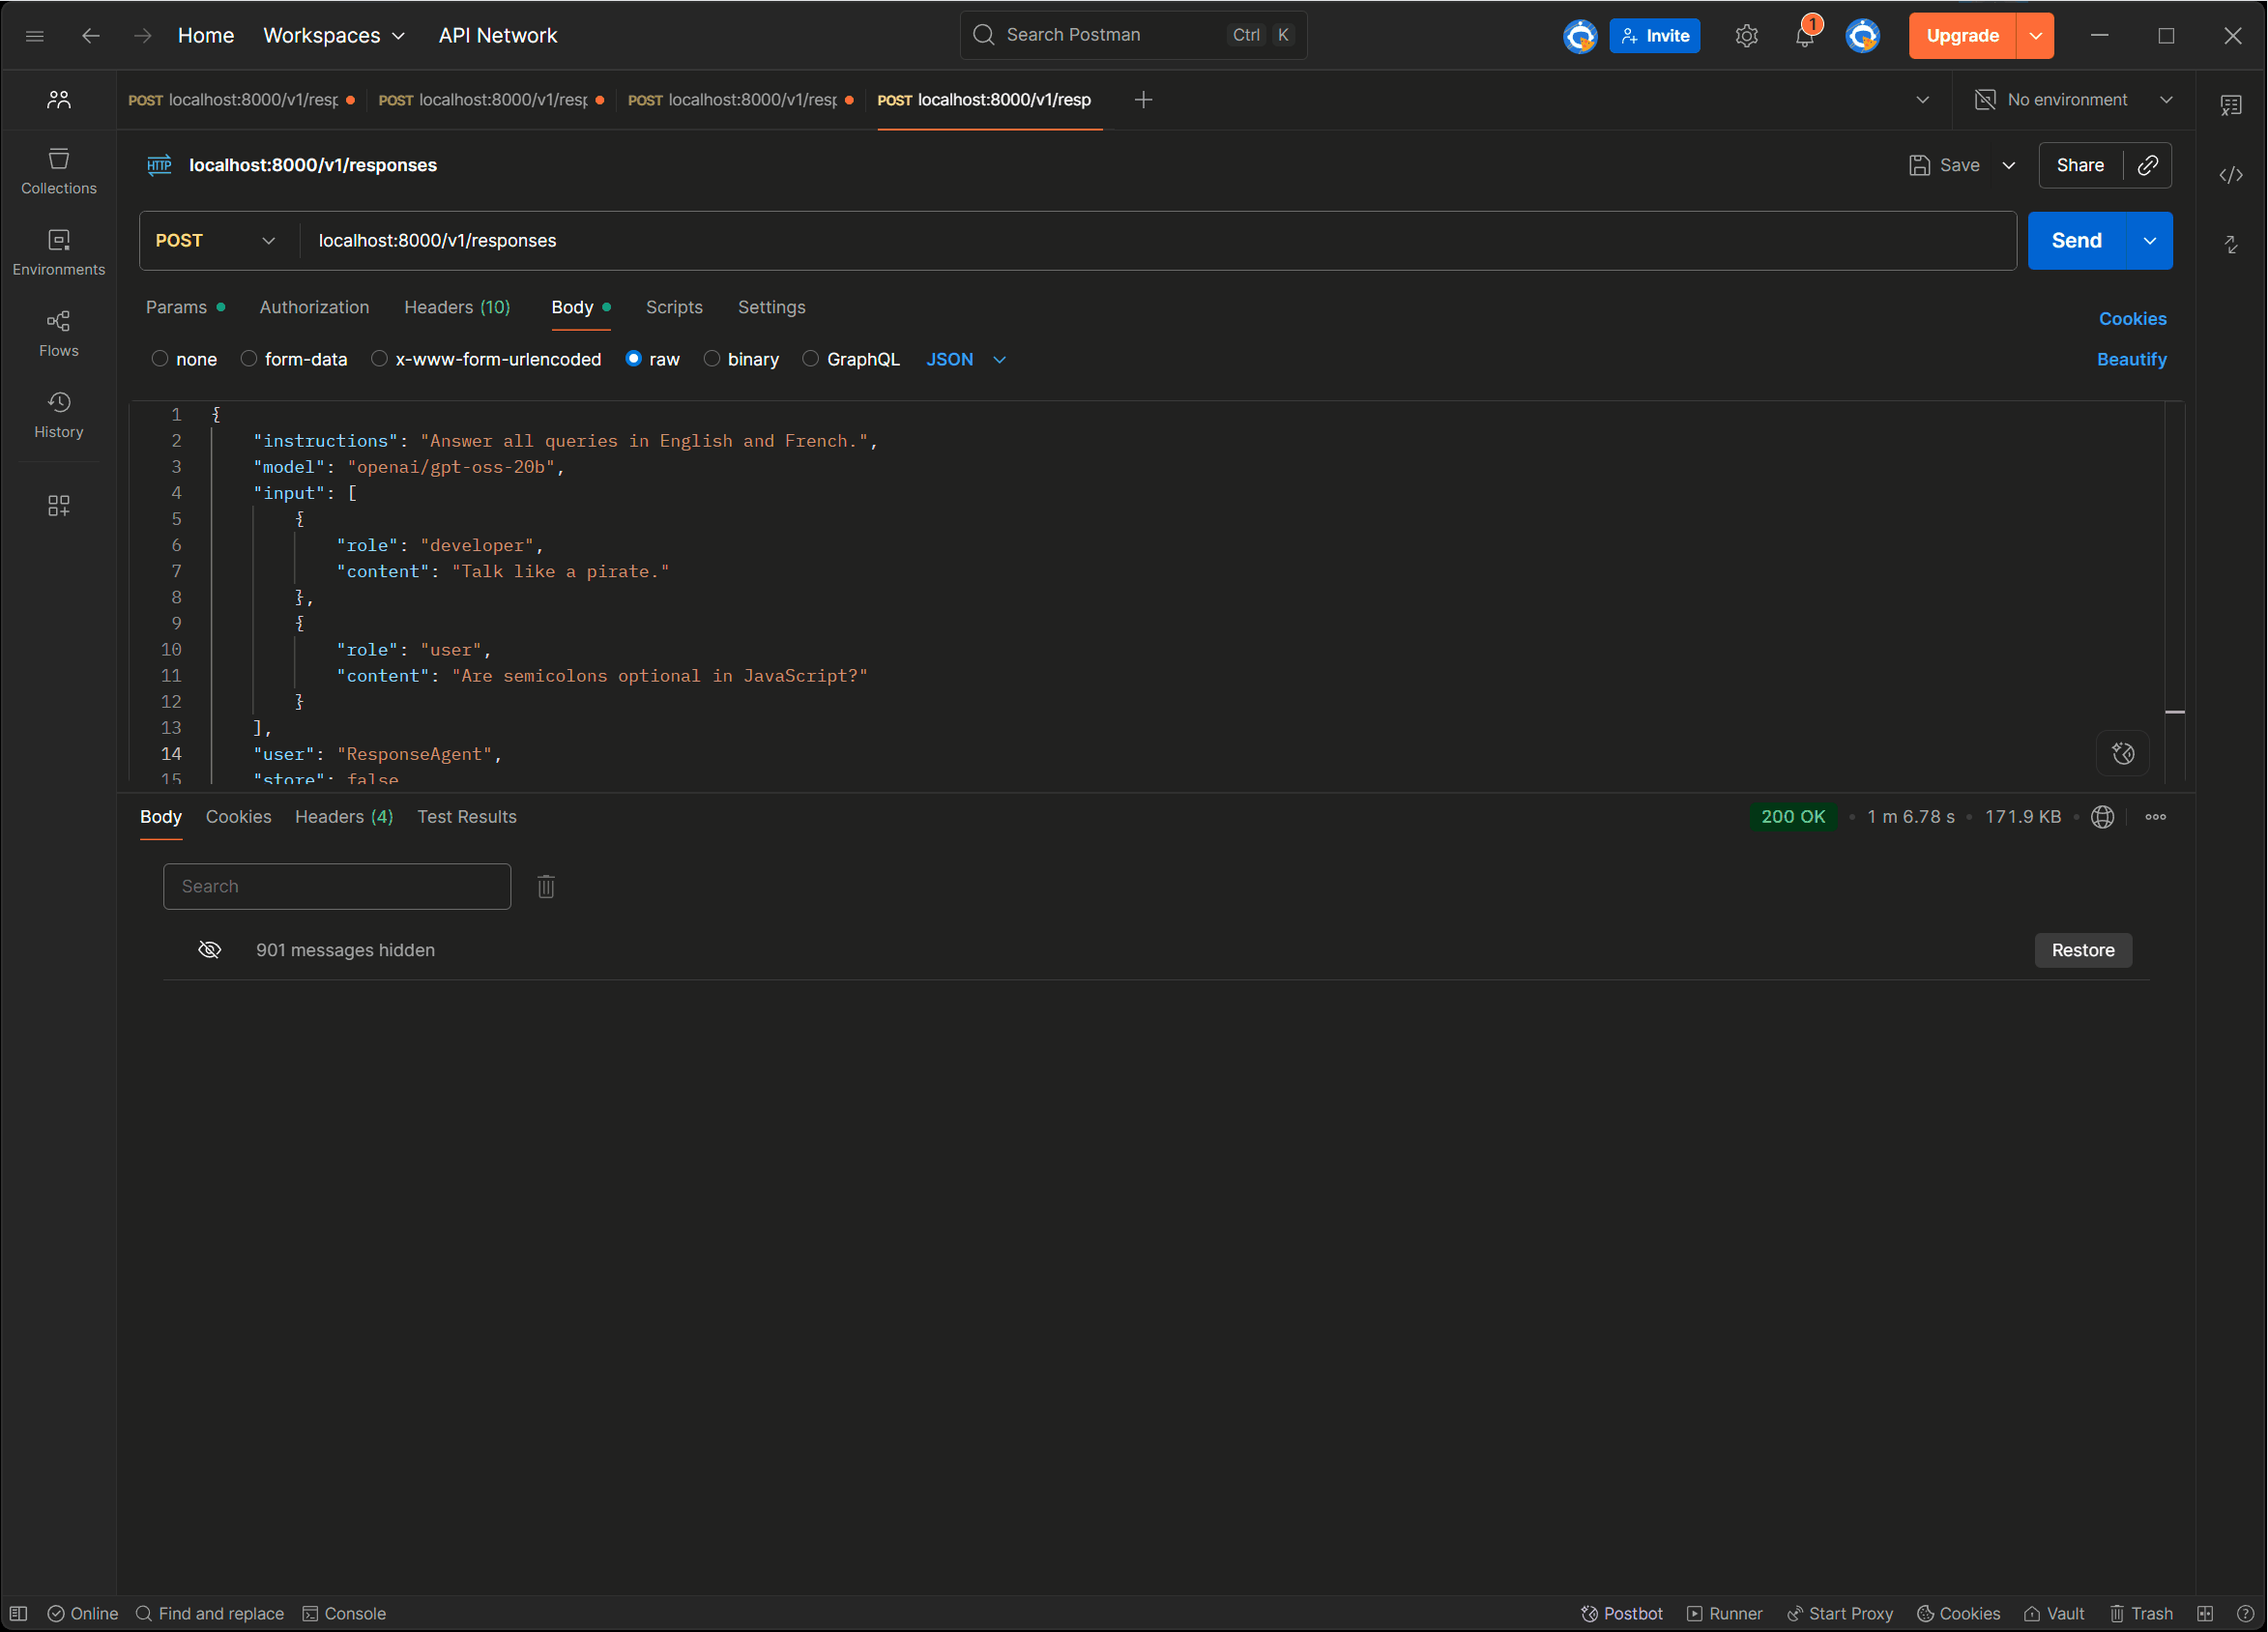
Task: Open the settings gear icon
Action: pyautogui.click(x=1746, y=36)
